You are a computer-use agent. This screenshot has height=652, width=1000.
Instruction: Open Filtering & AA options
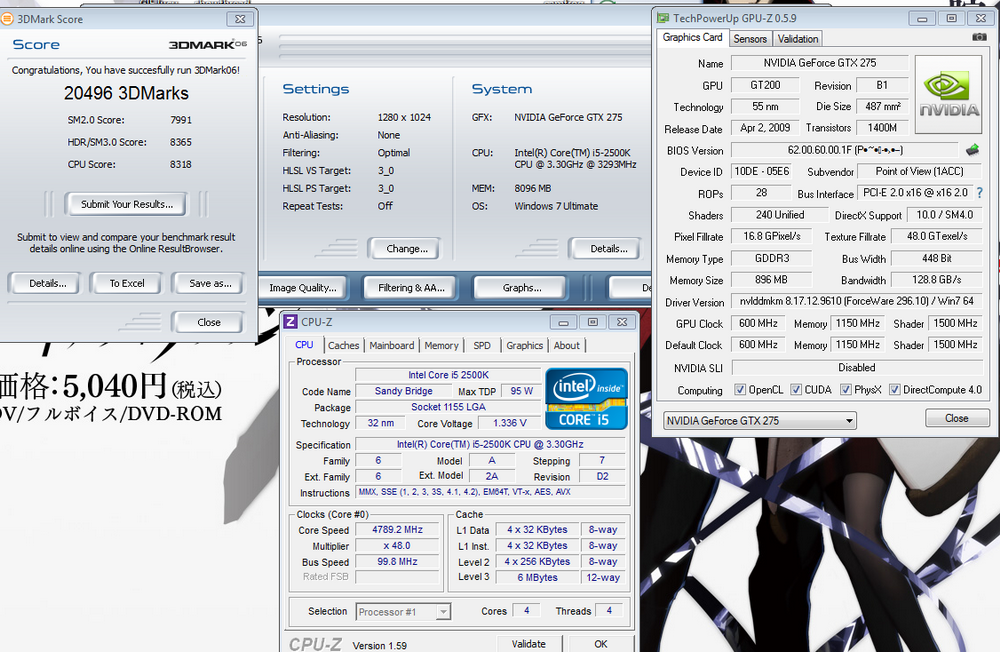[x=411, y=288]
